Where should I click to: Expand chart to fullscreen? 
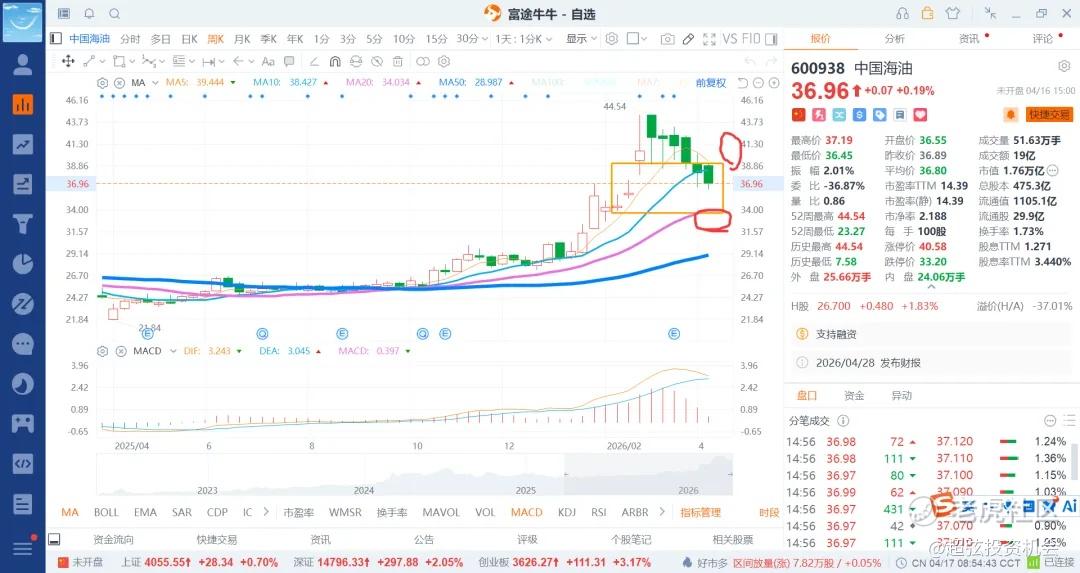click(709, 39)
